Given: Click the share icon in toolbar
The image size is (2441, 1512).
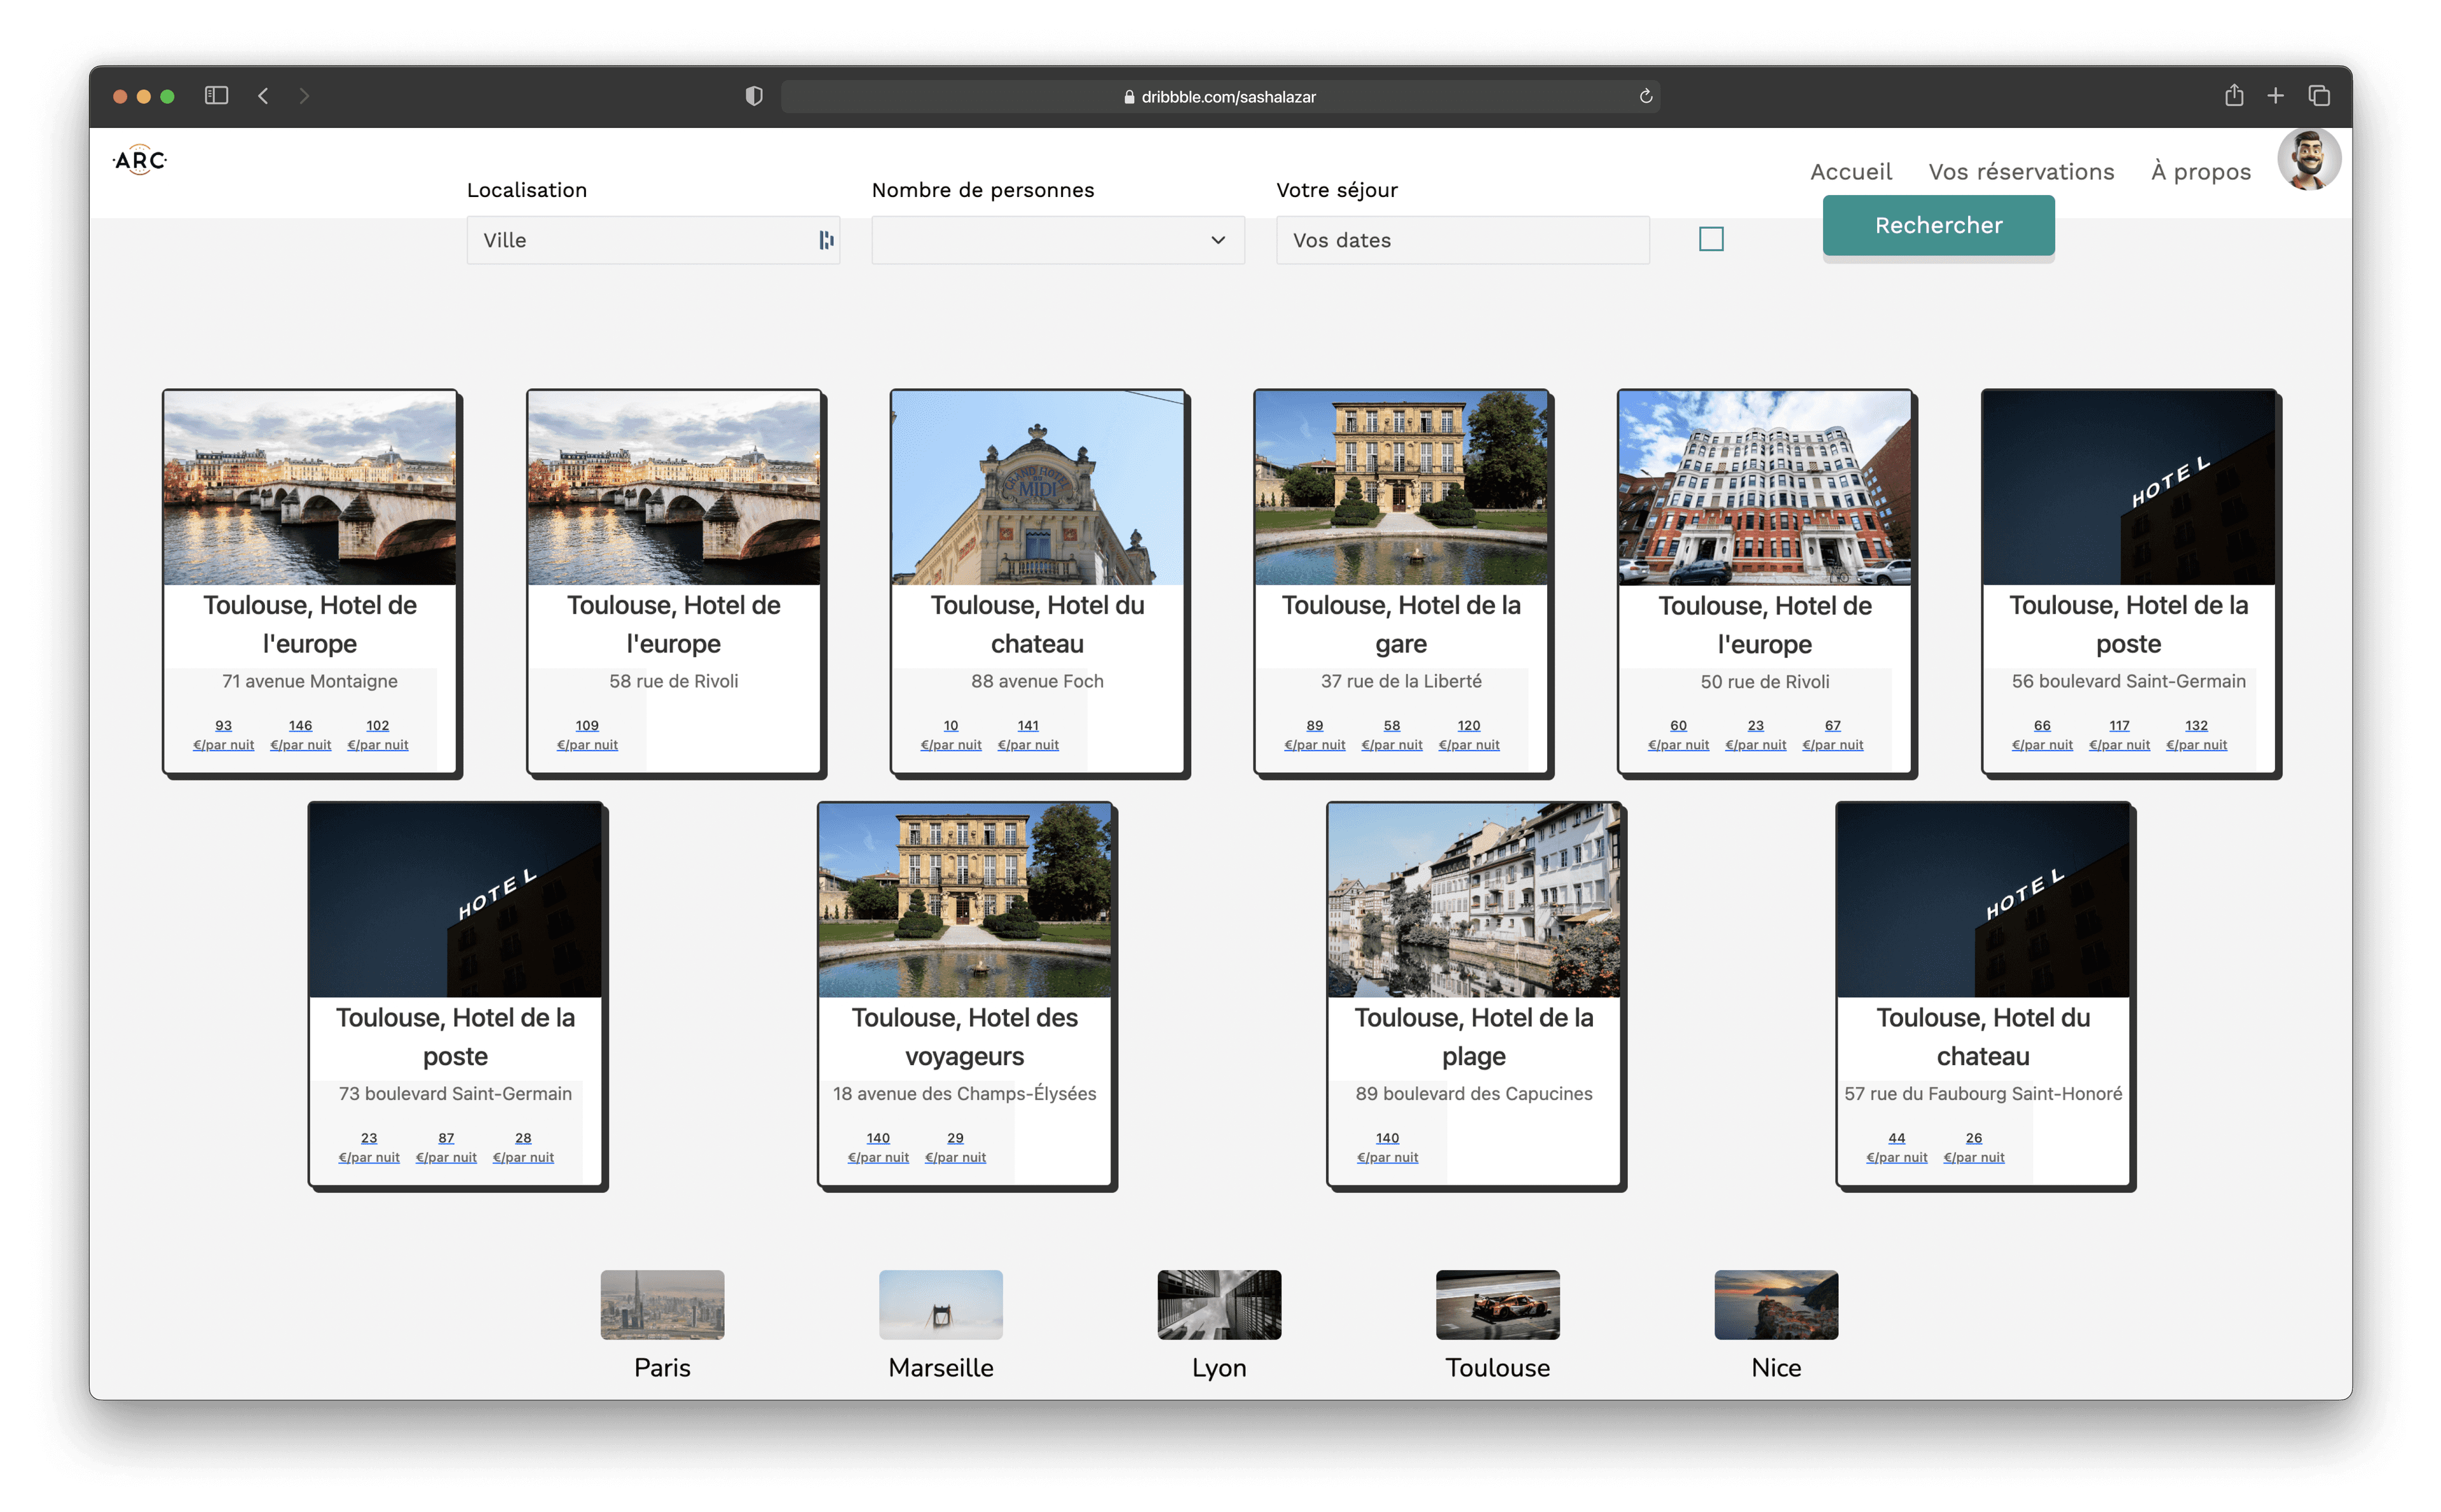Looking at the screenshot, I should (x=2233, y=96).
